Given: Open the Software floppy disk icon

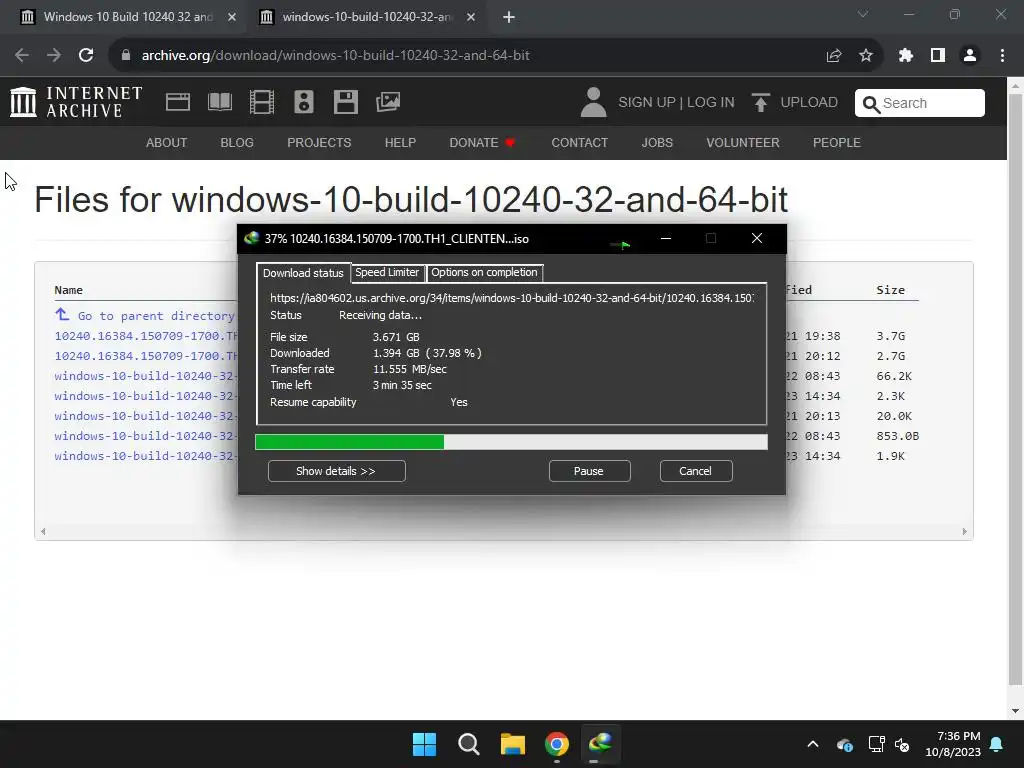Looking at the screenshot, I should pyautogui.click(x=345, y=102).
